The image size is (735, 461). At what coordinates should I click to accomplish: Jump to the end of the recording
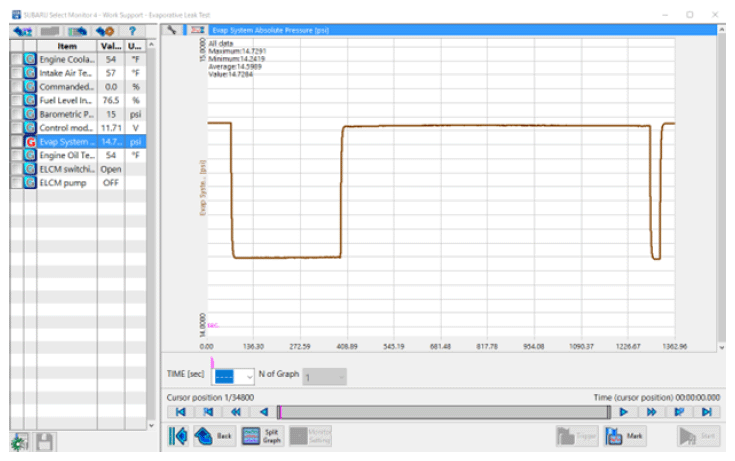[707, 411]
